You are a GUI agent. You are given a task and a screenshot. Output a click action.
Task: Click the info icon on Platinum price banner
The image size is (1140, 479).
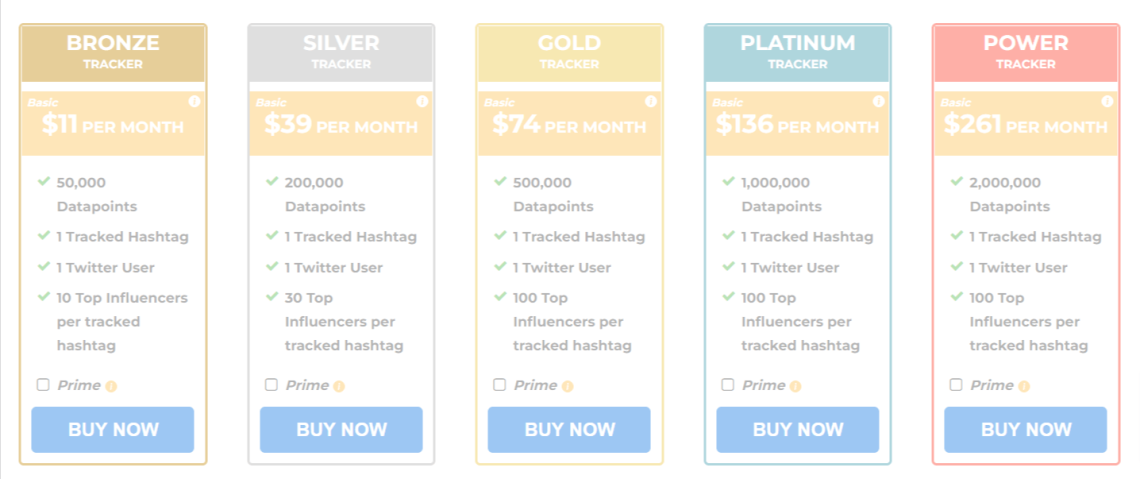click(x=879, y=101)
